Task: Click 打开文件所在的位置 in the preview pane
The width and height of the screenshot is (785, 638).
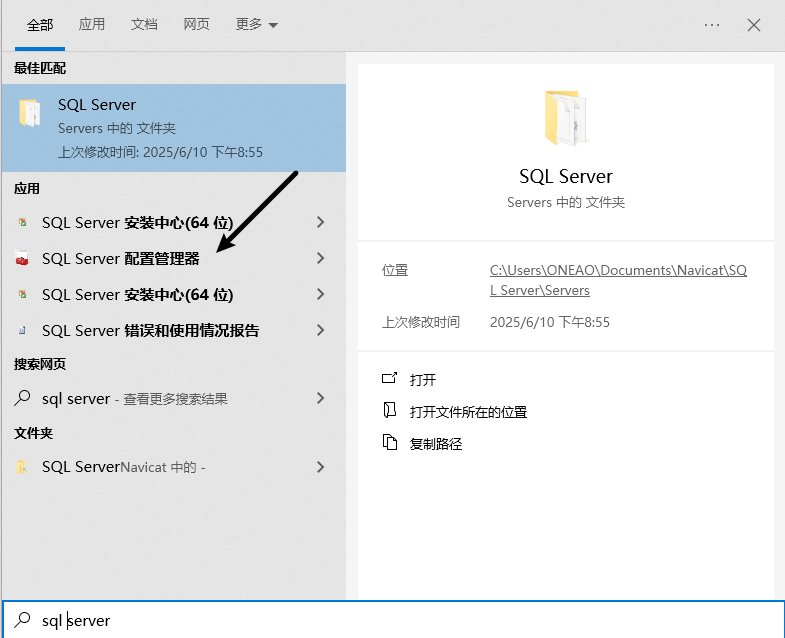Action: 468,411
